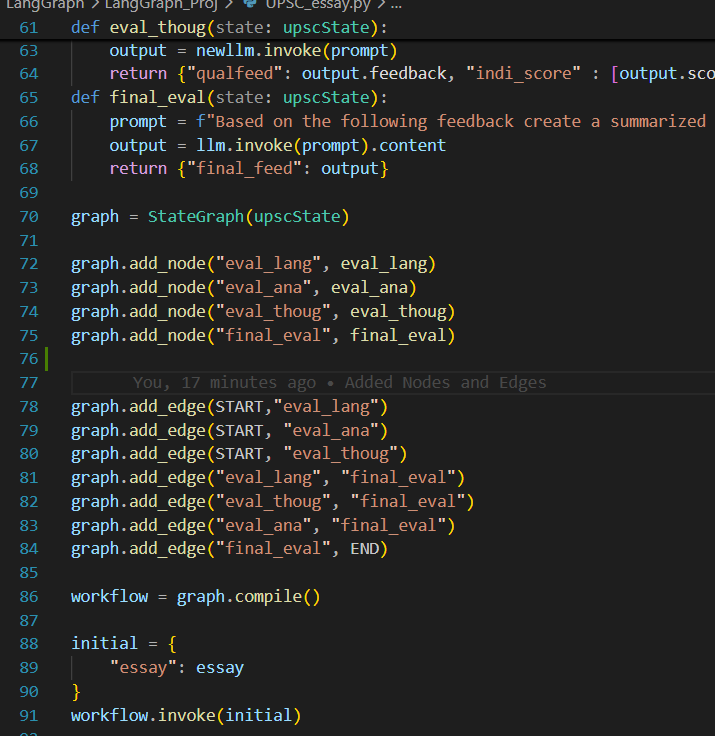Image resolution: width=715 pixels, height=736 pixels.
Task: Click the "eval_ana" string on line 79
Action: coord(331,430)
